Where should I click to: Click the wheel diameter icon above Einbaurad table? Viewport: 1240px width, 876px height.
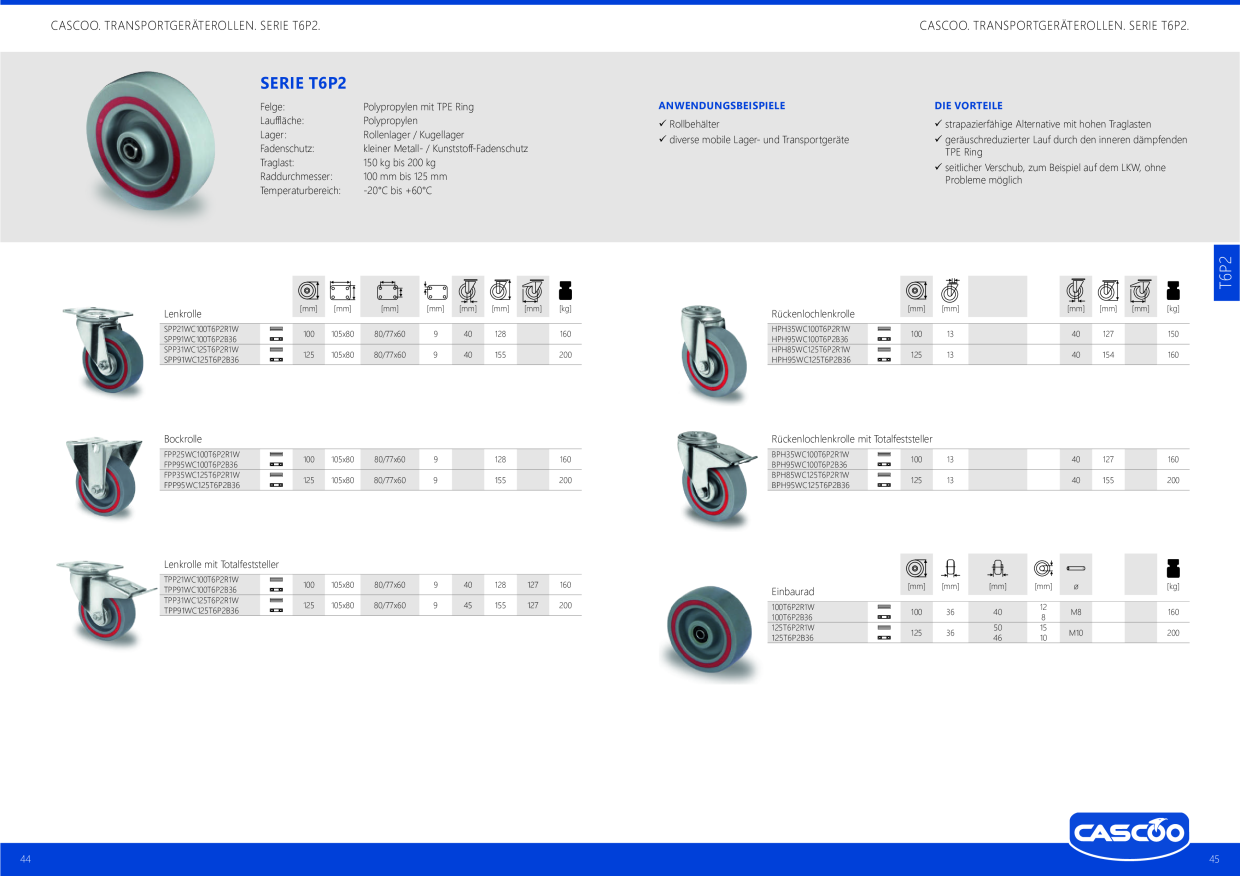[916, 568]
